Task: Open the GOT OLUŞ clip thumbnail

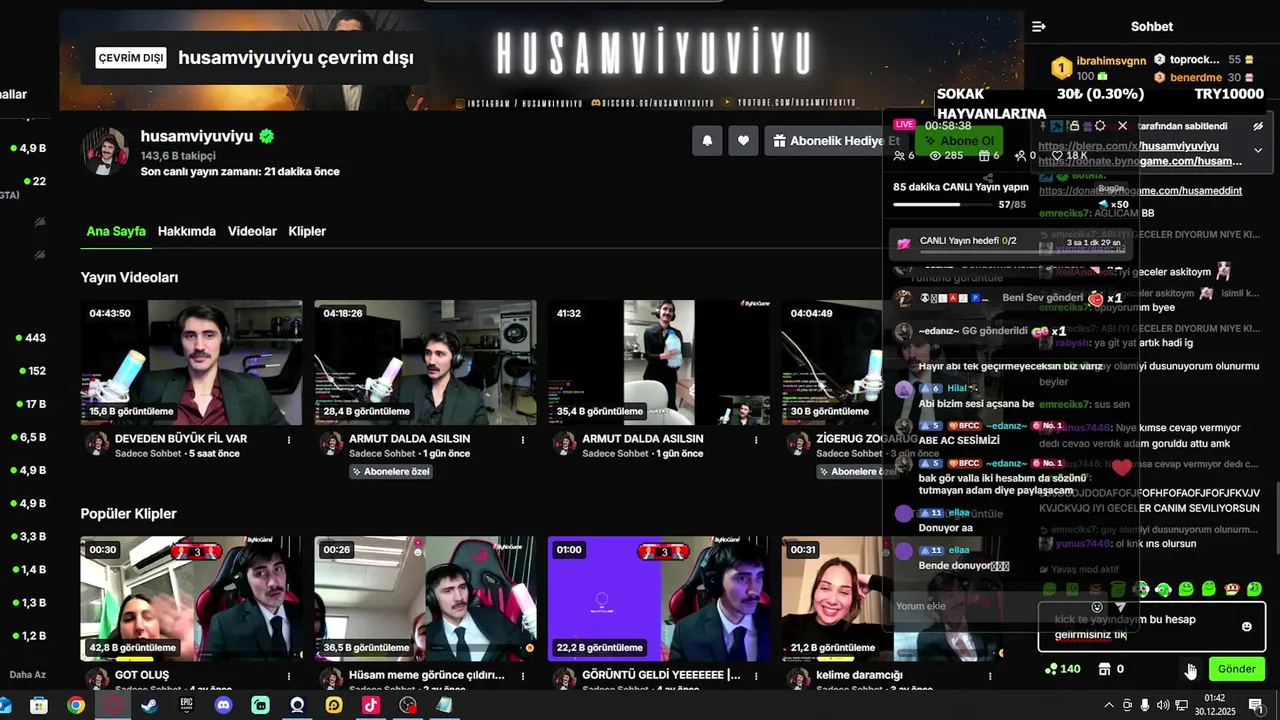Action: (192, 599)
